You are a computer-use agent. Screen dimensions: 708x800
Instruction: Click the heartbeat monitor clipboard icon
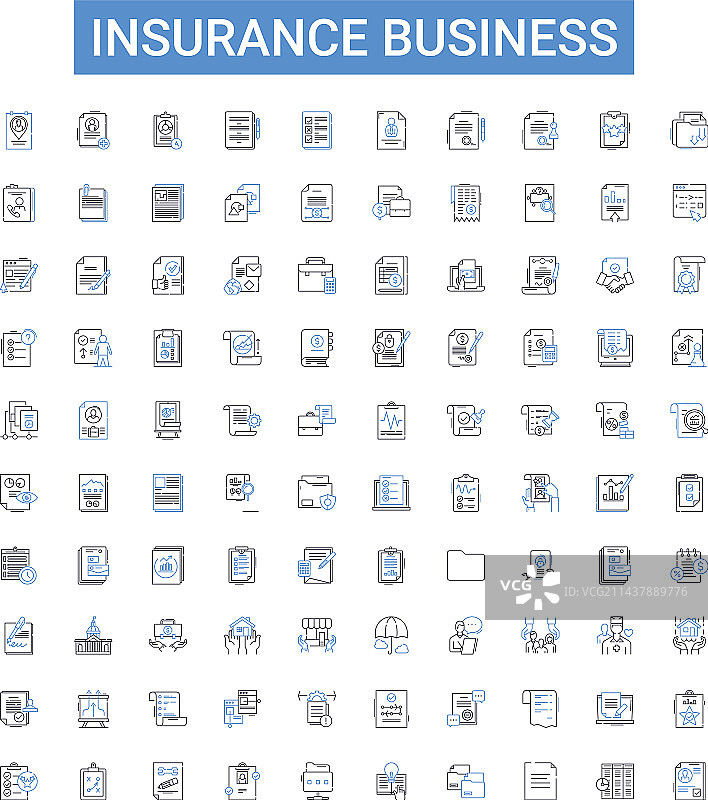point(391,419)
